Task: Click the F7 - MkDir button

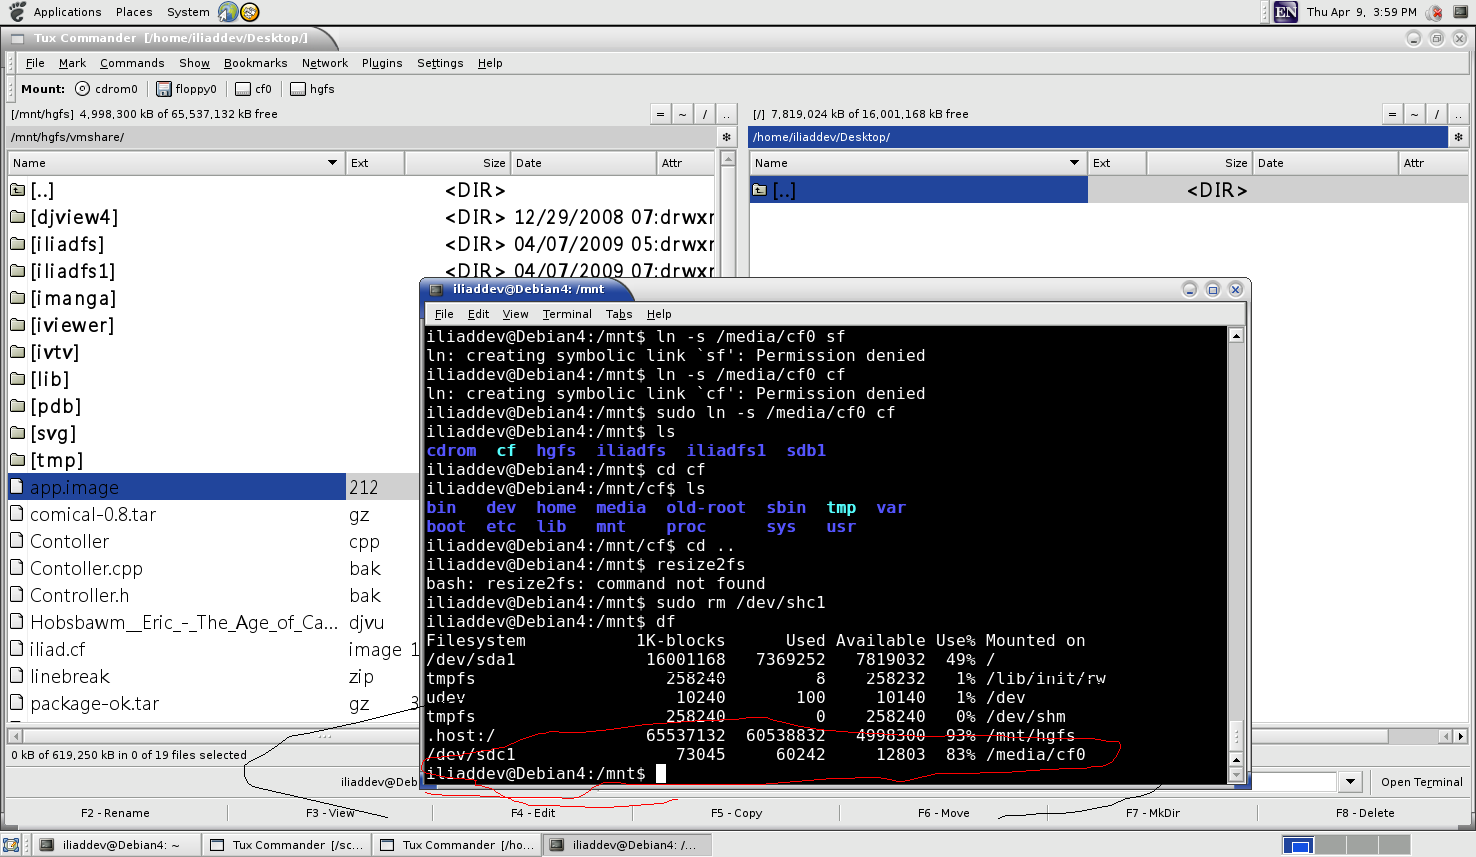Action: [x=1152, y=813]
